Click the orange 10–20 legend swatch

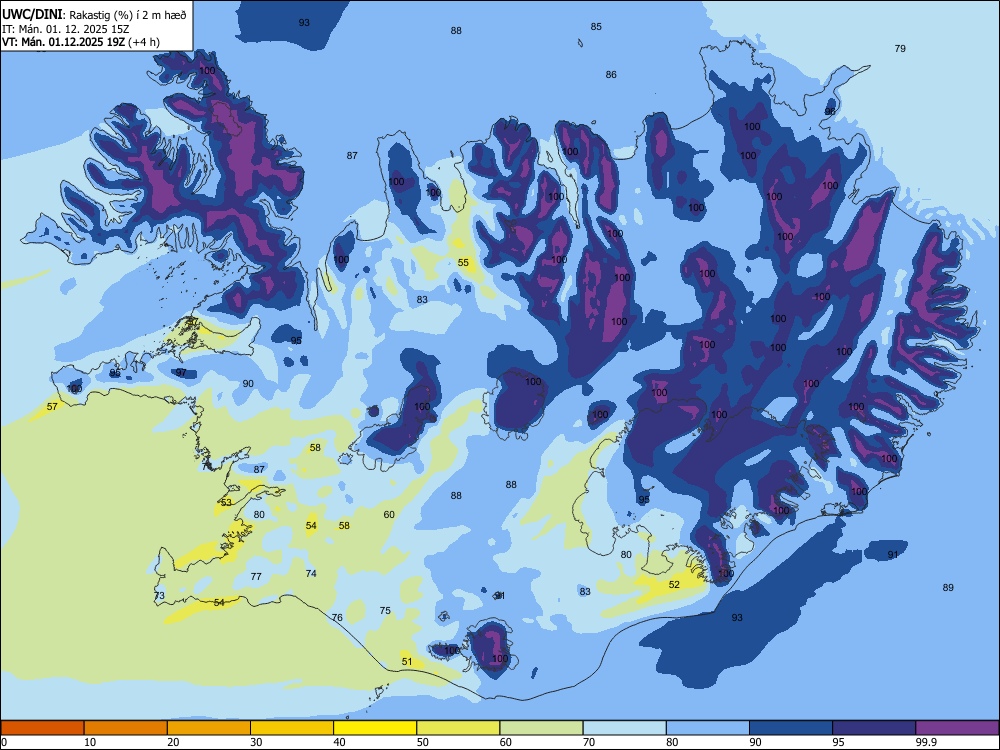point(126,728)
